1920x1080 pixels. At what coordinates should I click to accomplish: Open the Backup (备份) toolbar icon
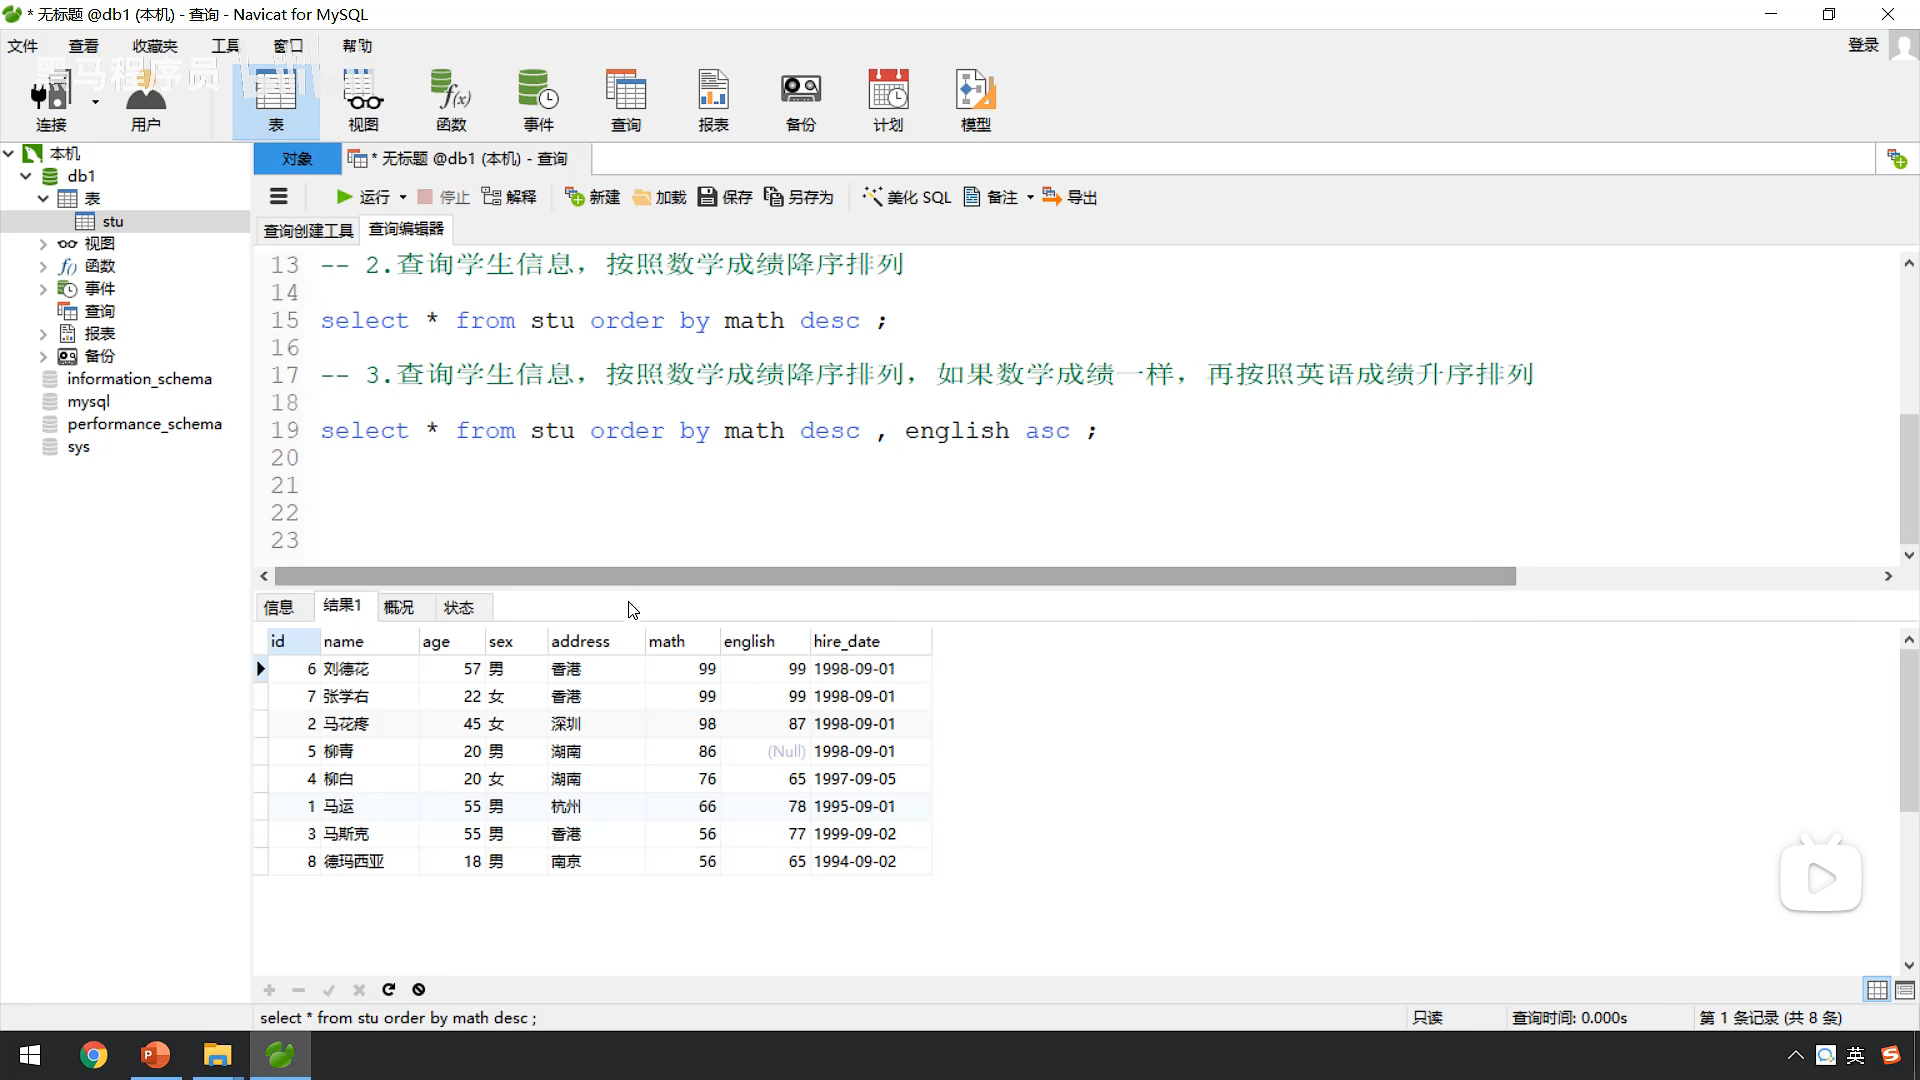(x=800, y=100)
